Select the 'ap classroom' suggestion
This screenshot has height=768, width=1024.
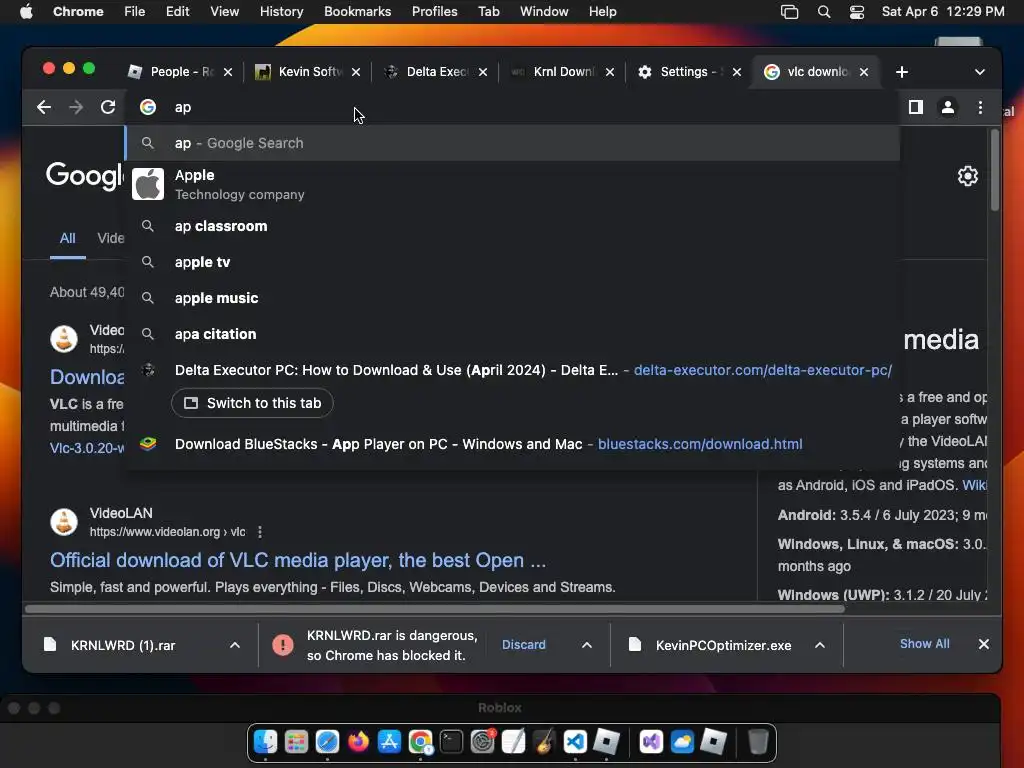pos(512,226)
